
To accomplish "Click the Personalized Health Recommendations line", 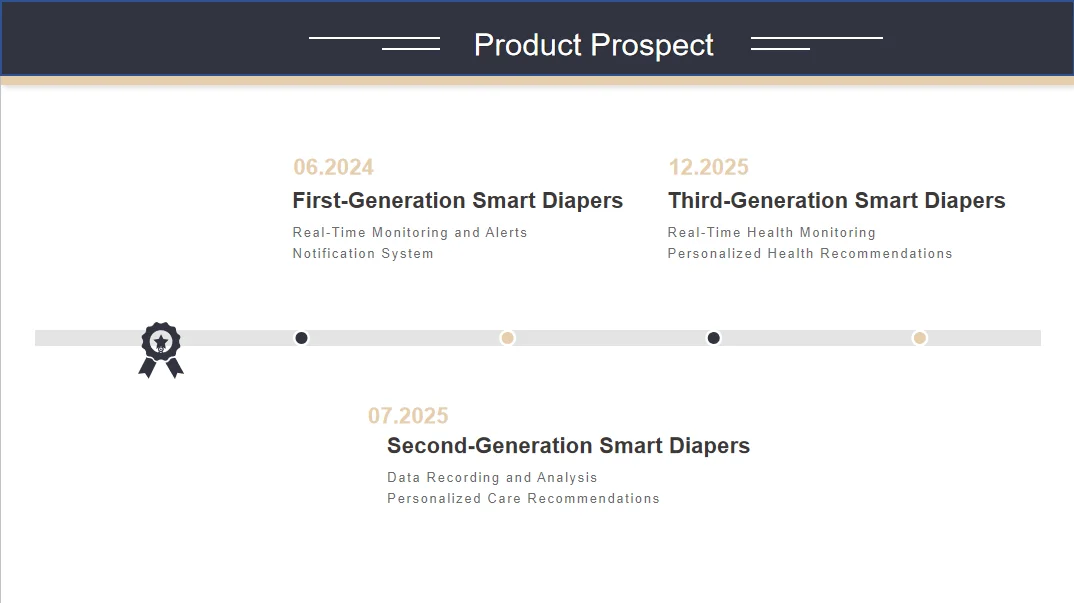I will point(809,254).
